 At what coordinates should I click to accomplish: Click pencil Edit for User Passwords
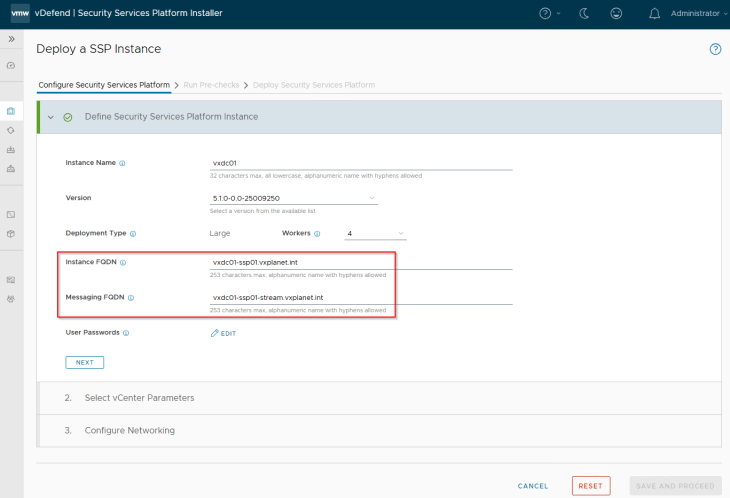[223, 333]
